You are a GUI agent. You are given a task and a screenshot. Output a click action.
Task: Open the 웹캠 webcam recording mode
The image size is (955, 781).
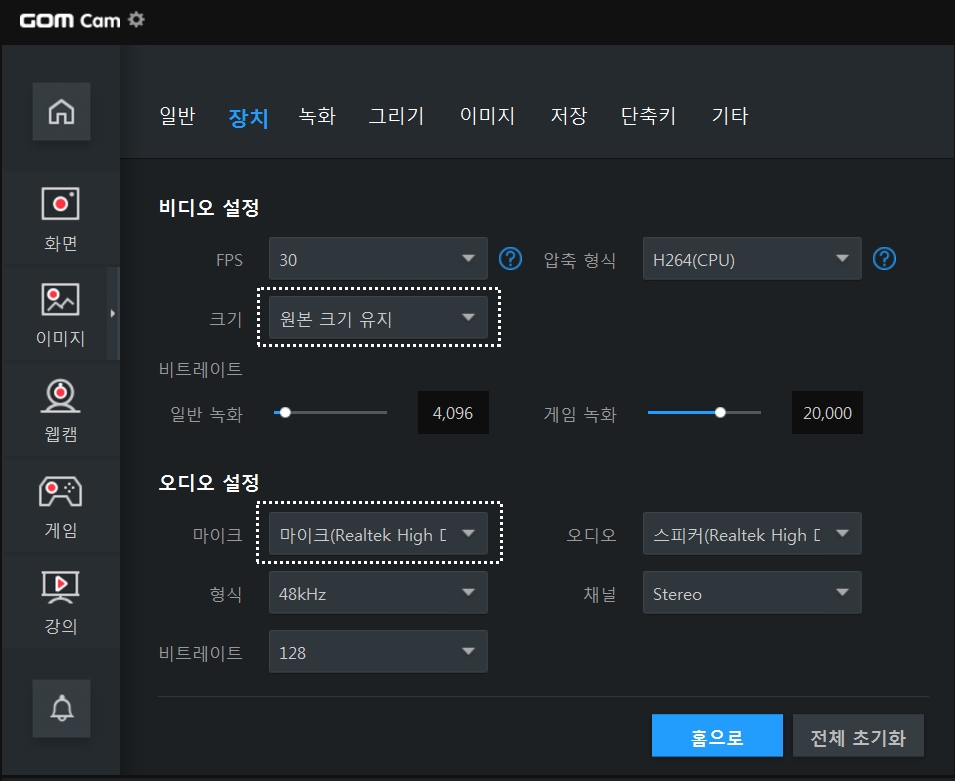tap(60, 410)
